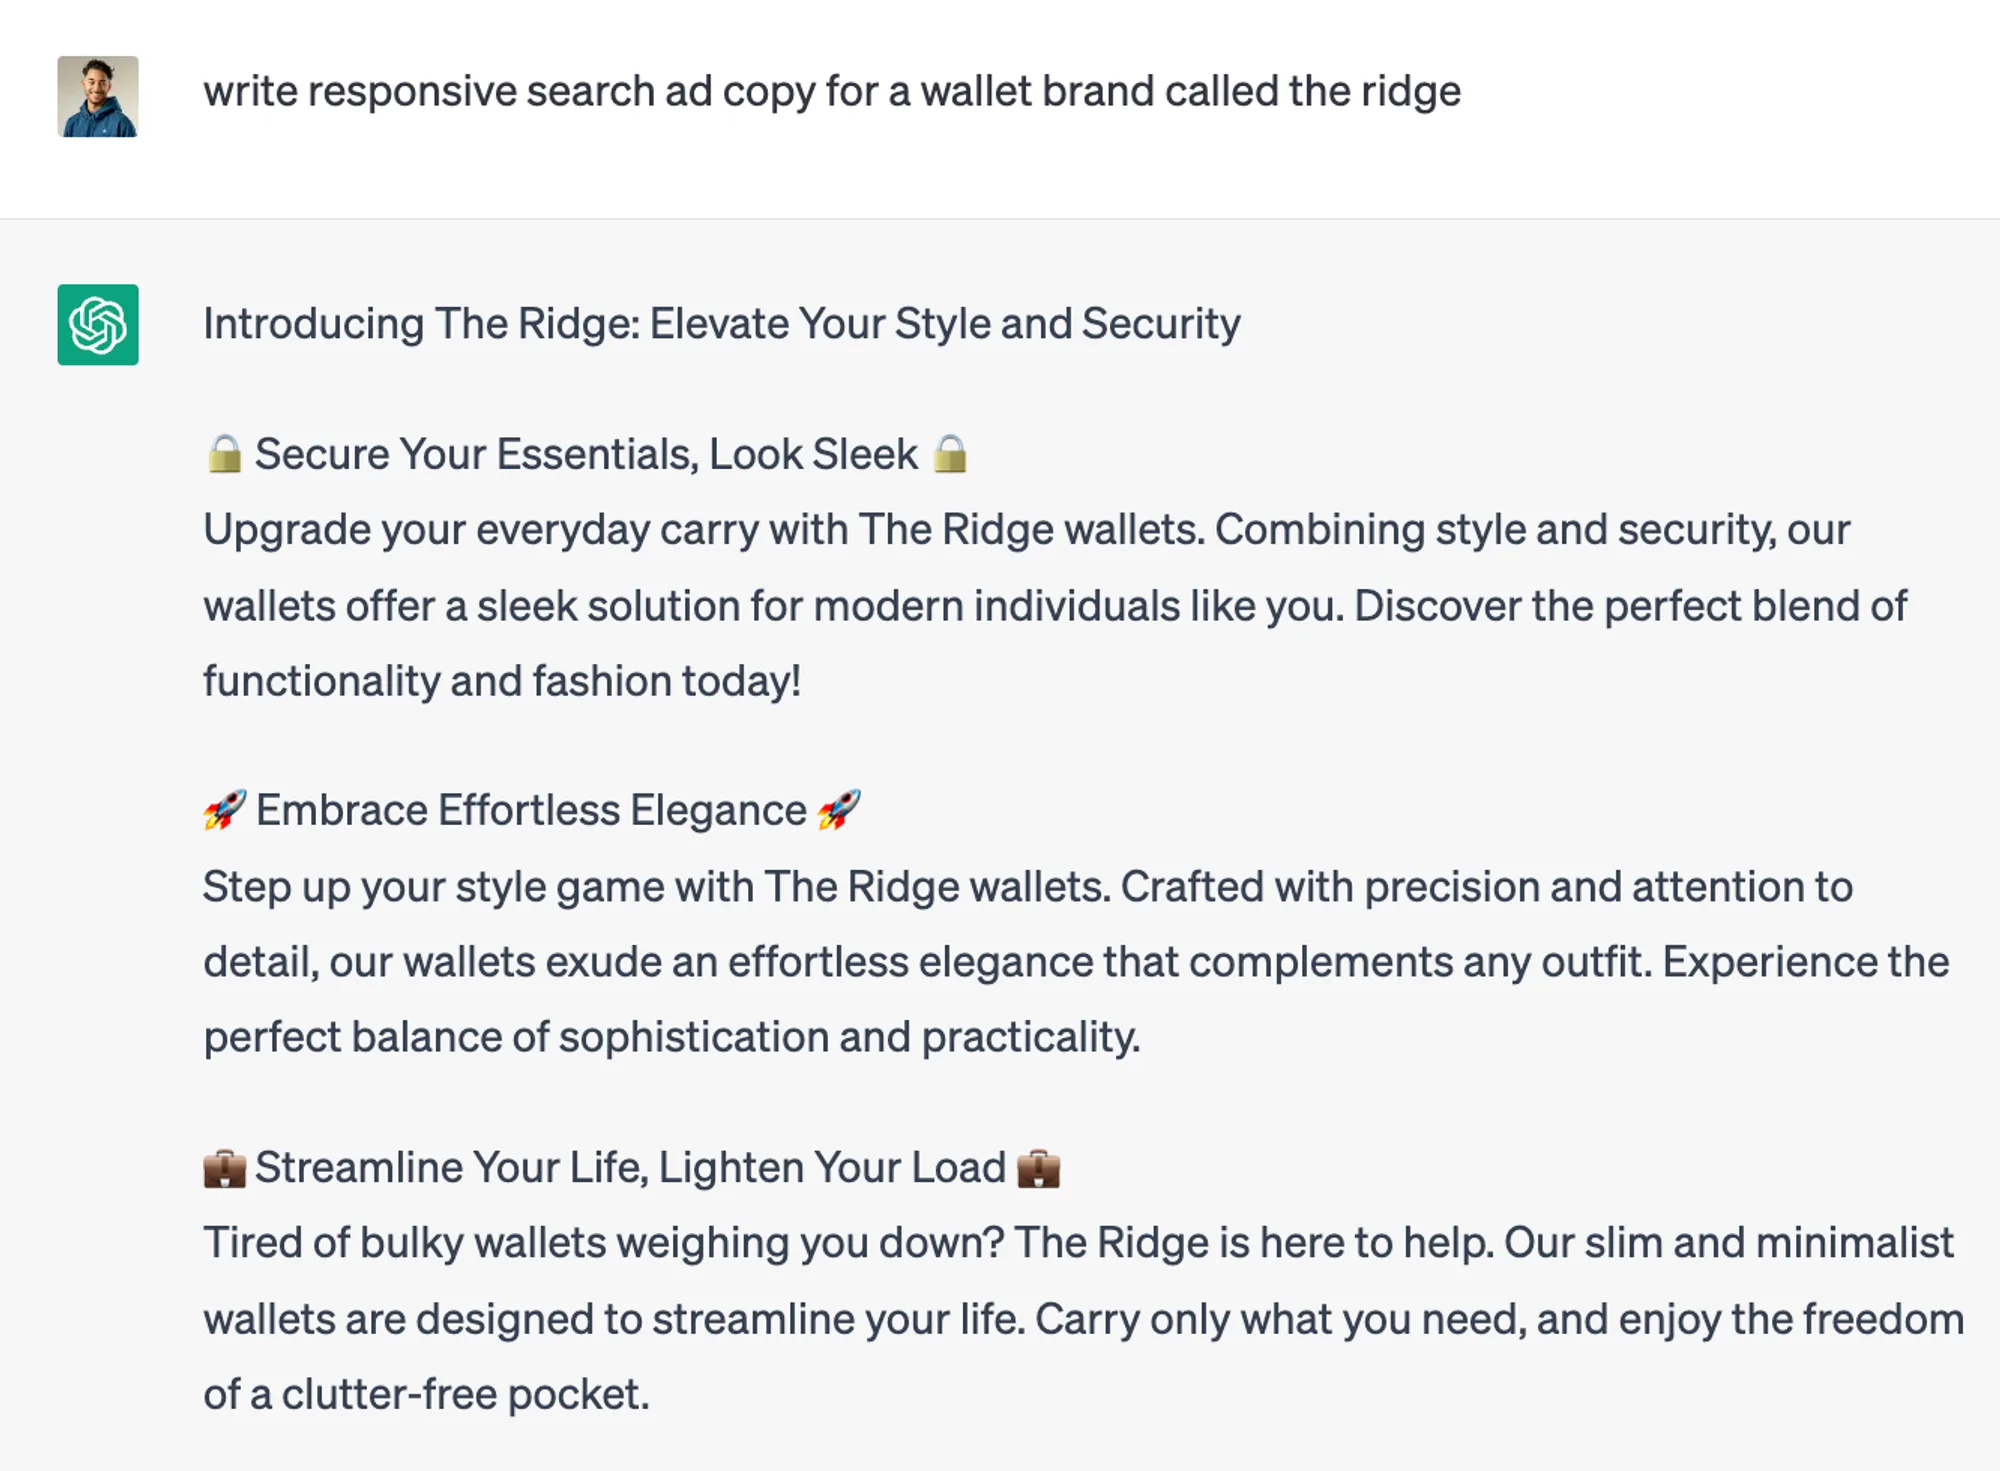This screenshot has height=1471, width=2000.
Task: Click the Secure Your Essentials, Look Sleek headline
Action: click(x=586, y=454)
